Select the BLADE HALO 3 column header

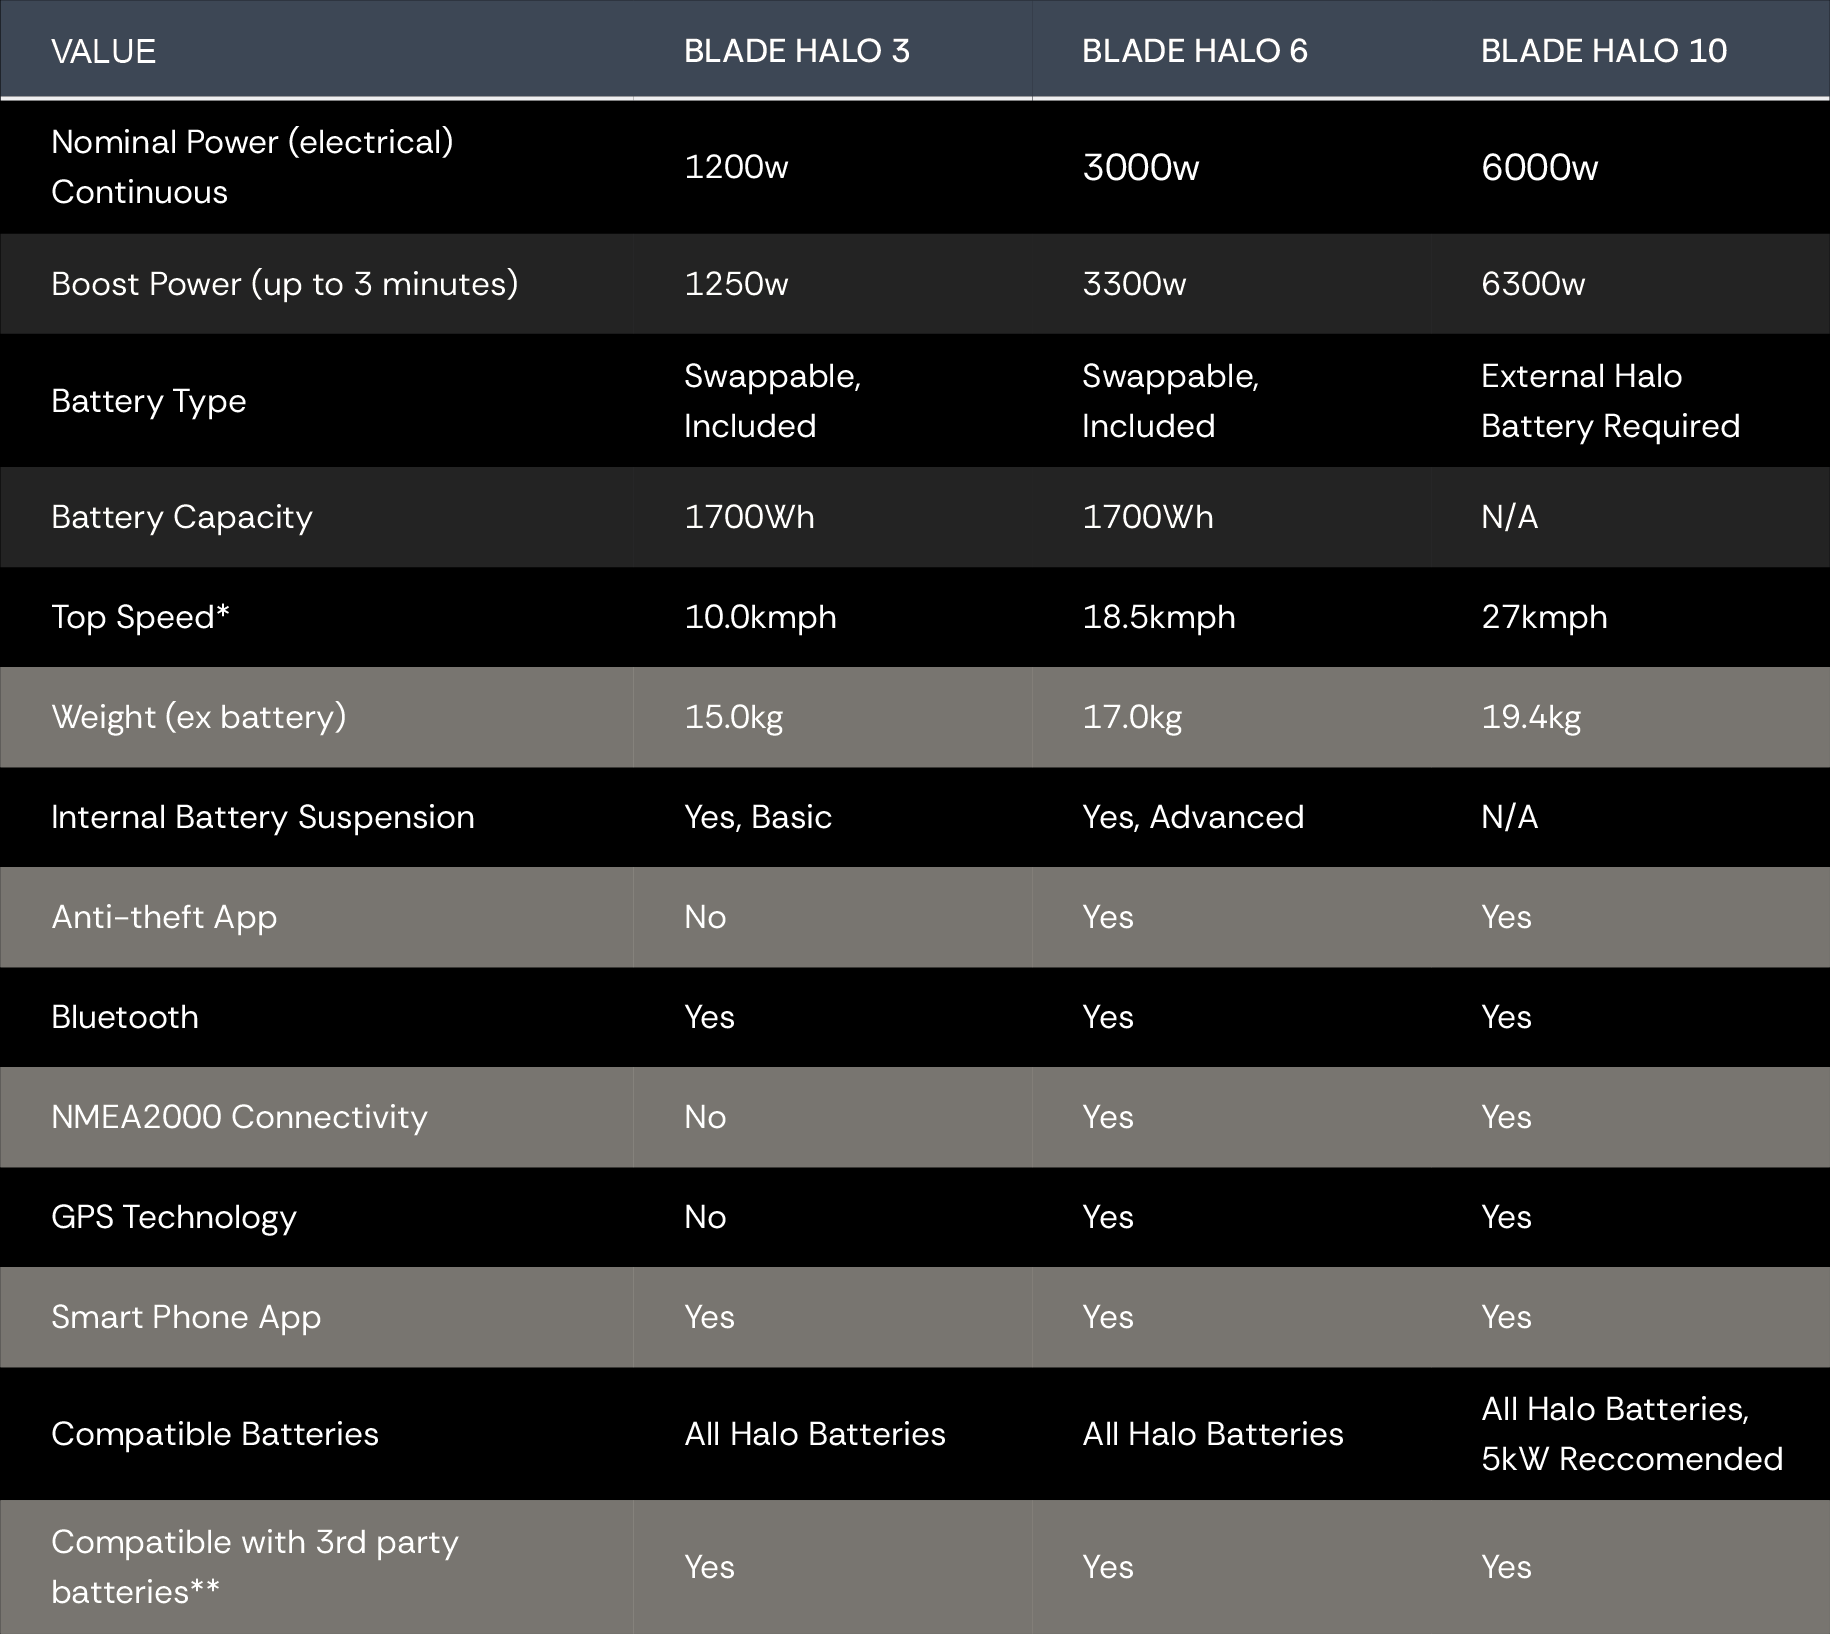[x=797, y=51]
